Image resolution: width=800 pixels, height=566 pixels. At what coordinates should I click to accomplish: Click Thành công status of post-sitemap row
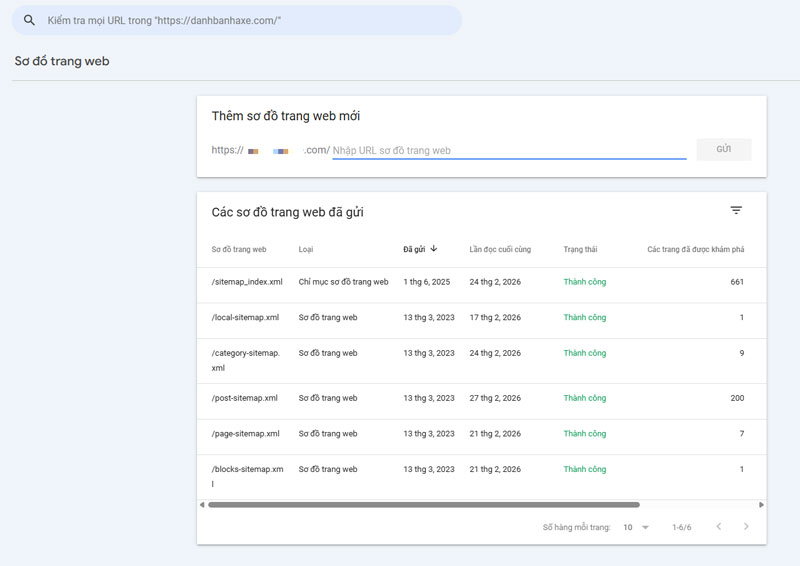point(585,398)
